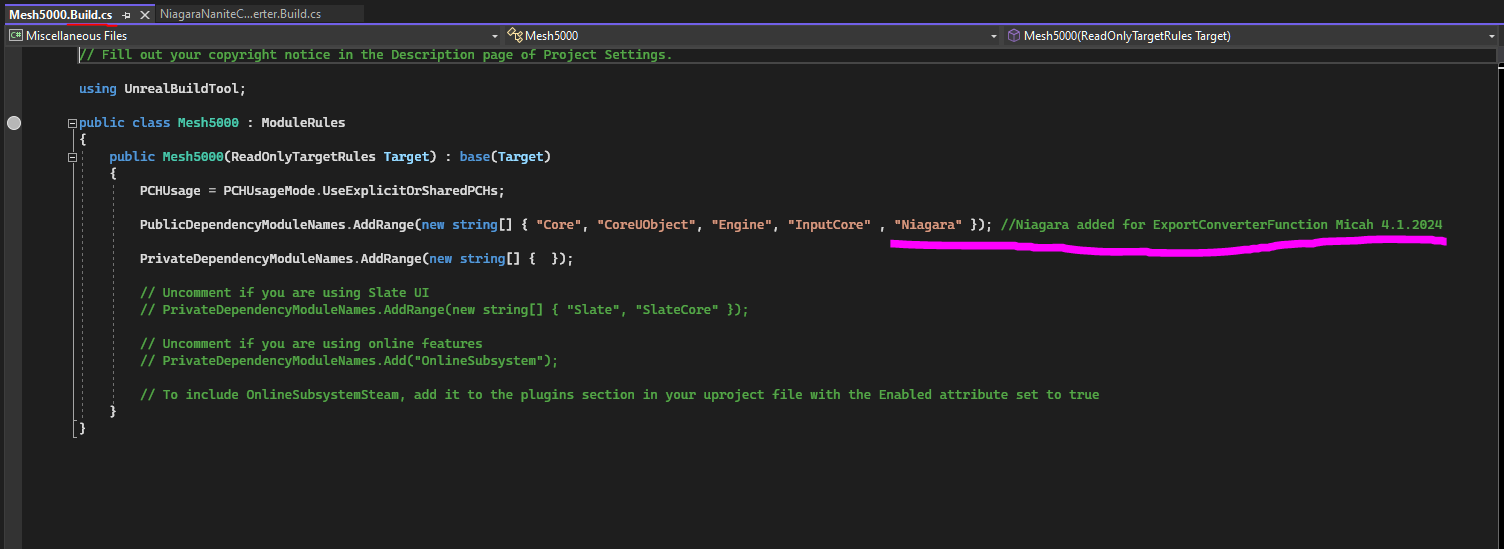Viewport: 1504px width, 549px height.
Task: Switch to the NiagaraNaniteC...erter.Build.cs tab
Action: coord(245,15)
